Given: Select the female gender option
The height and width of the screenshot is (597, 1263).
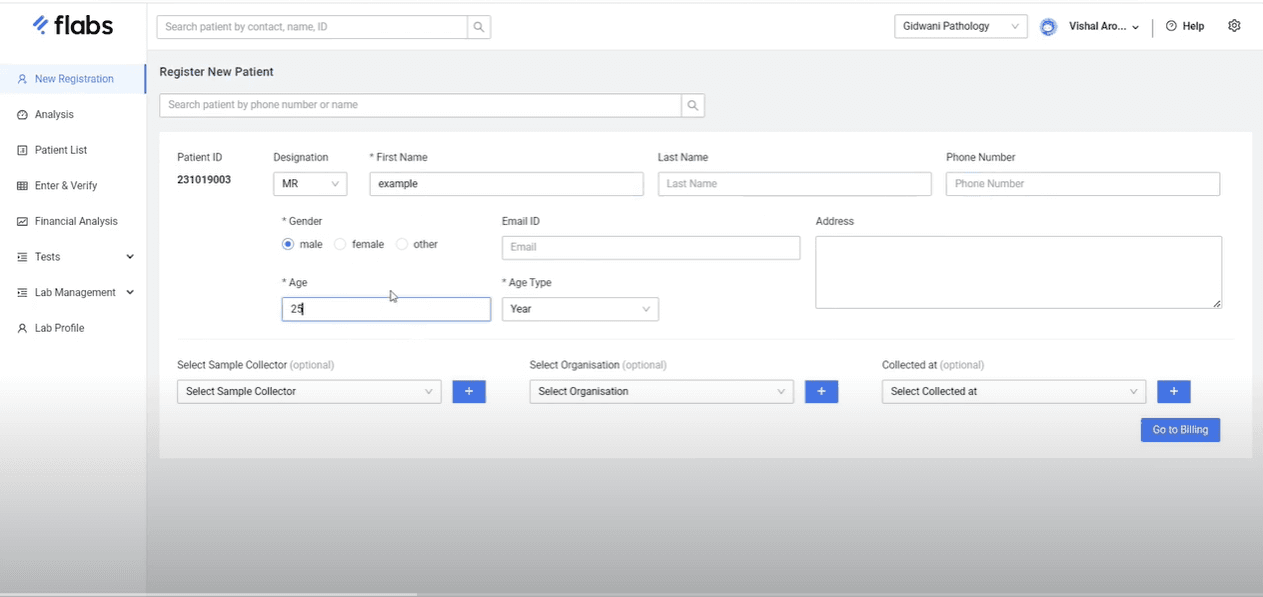Looking at the screenshot, I should (x=341, y=244).
